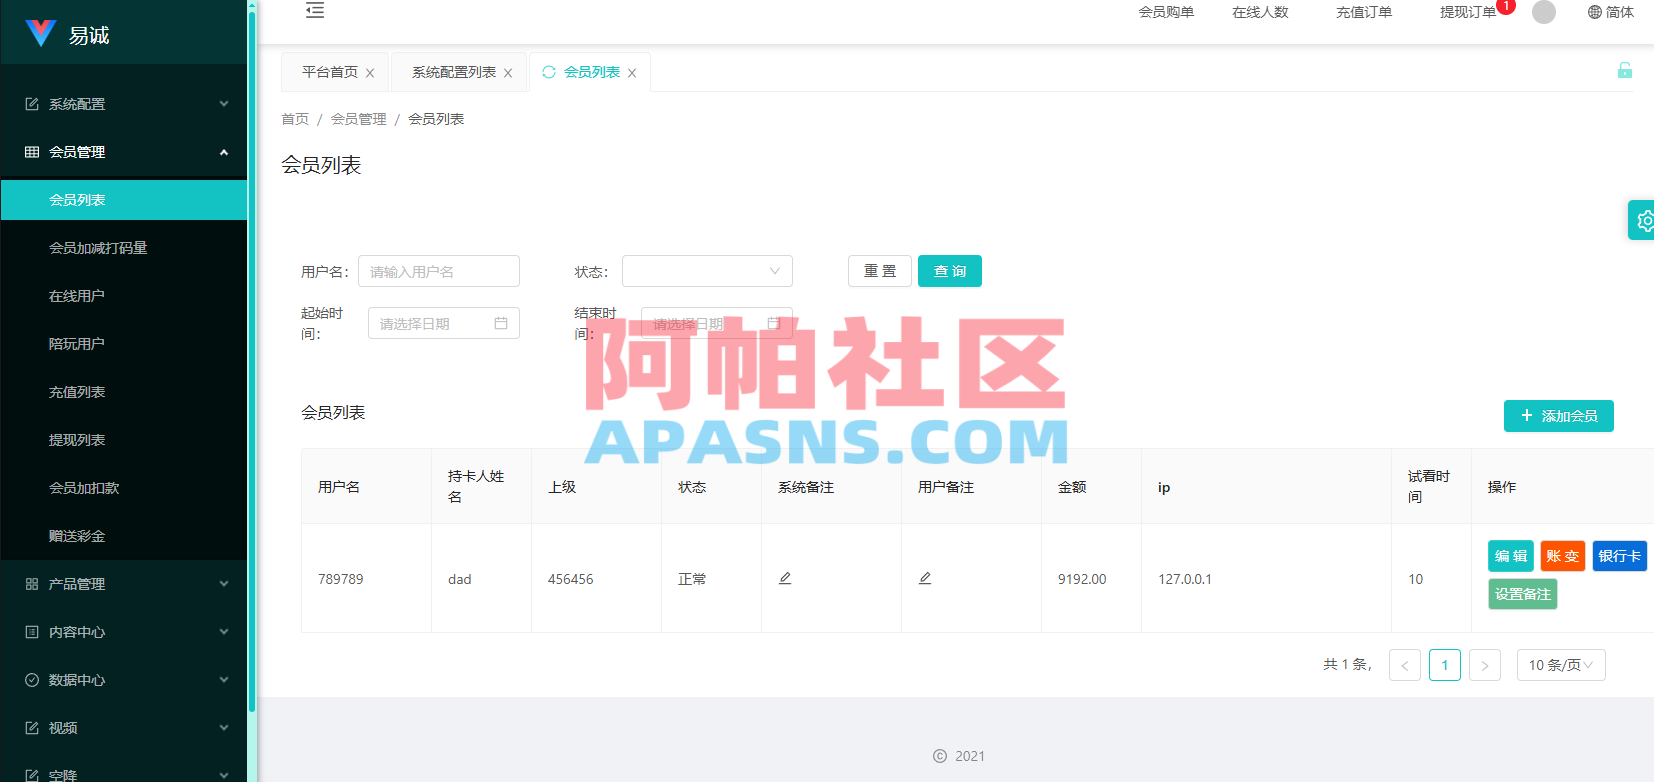Close the 系统配置列表 tab
Viewport: 1654px width, 782px height.
coord(508,73)
